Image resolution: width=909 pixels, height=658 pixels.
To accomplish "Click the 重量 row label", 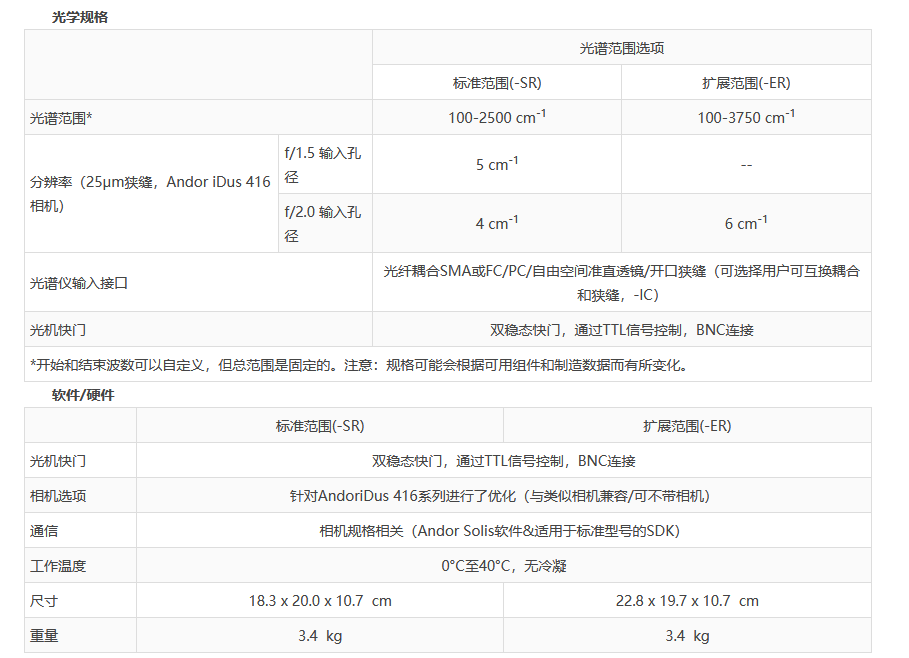I will point(44,636).
